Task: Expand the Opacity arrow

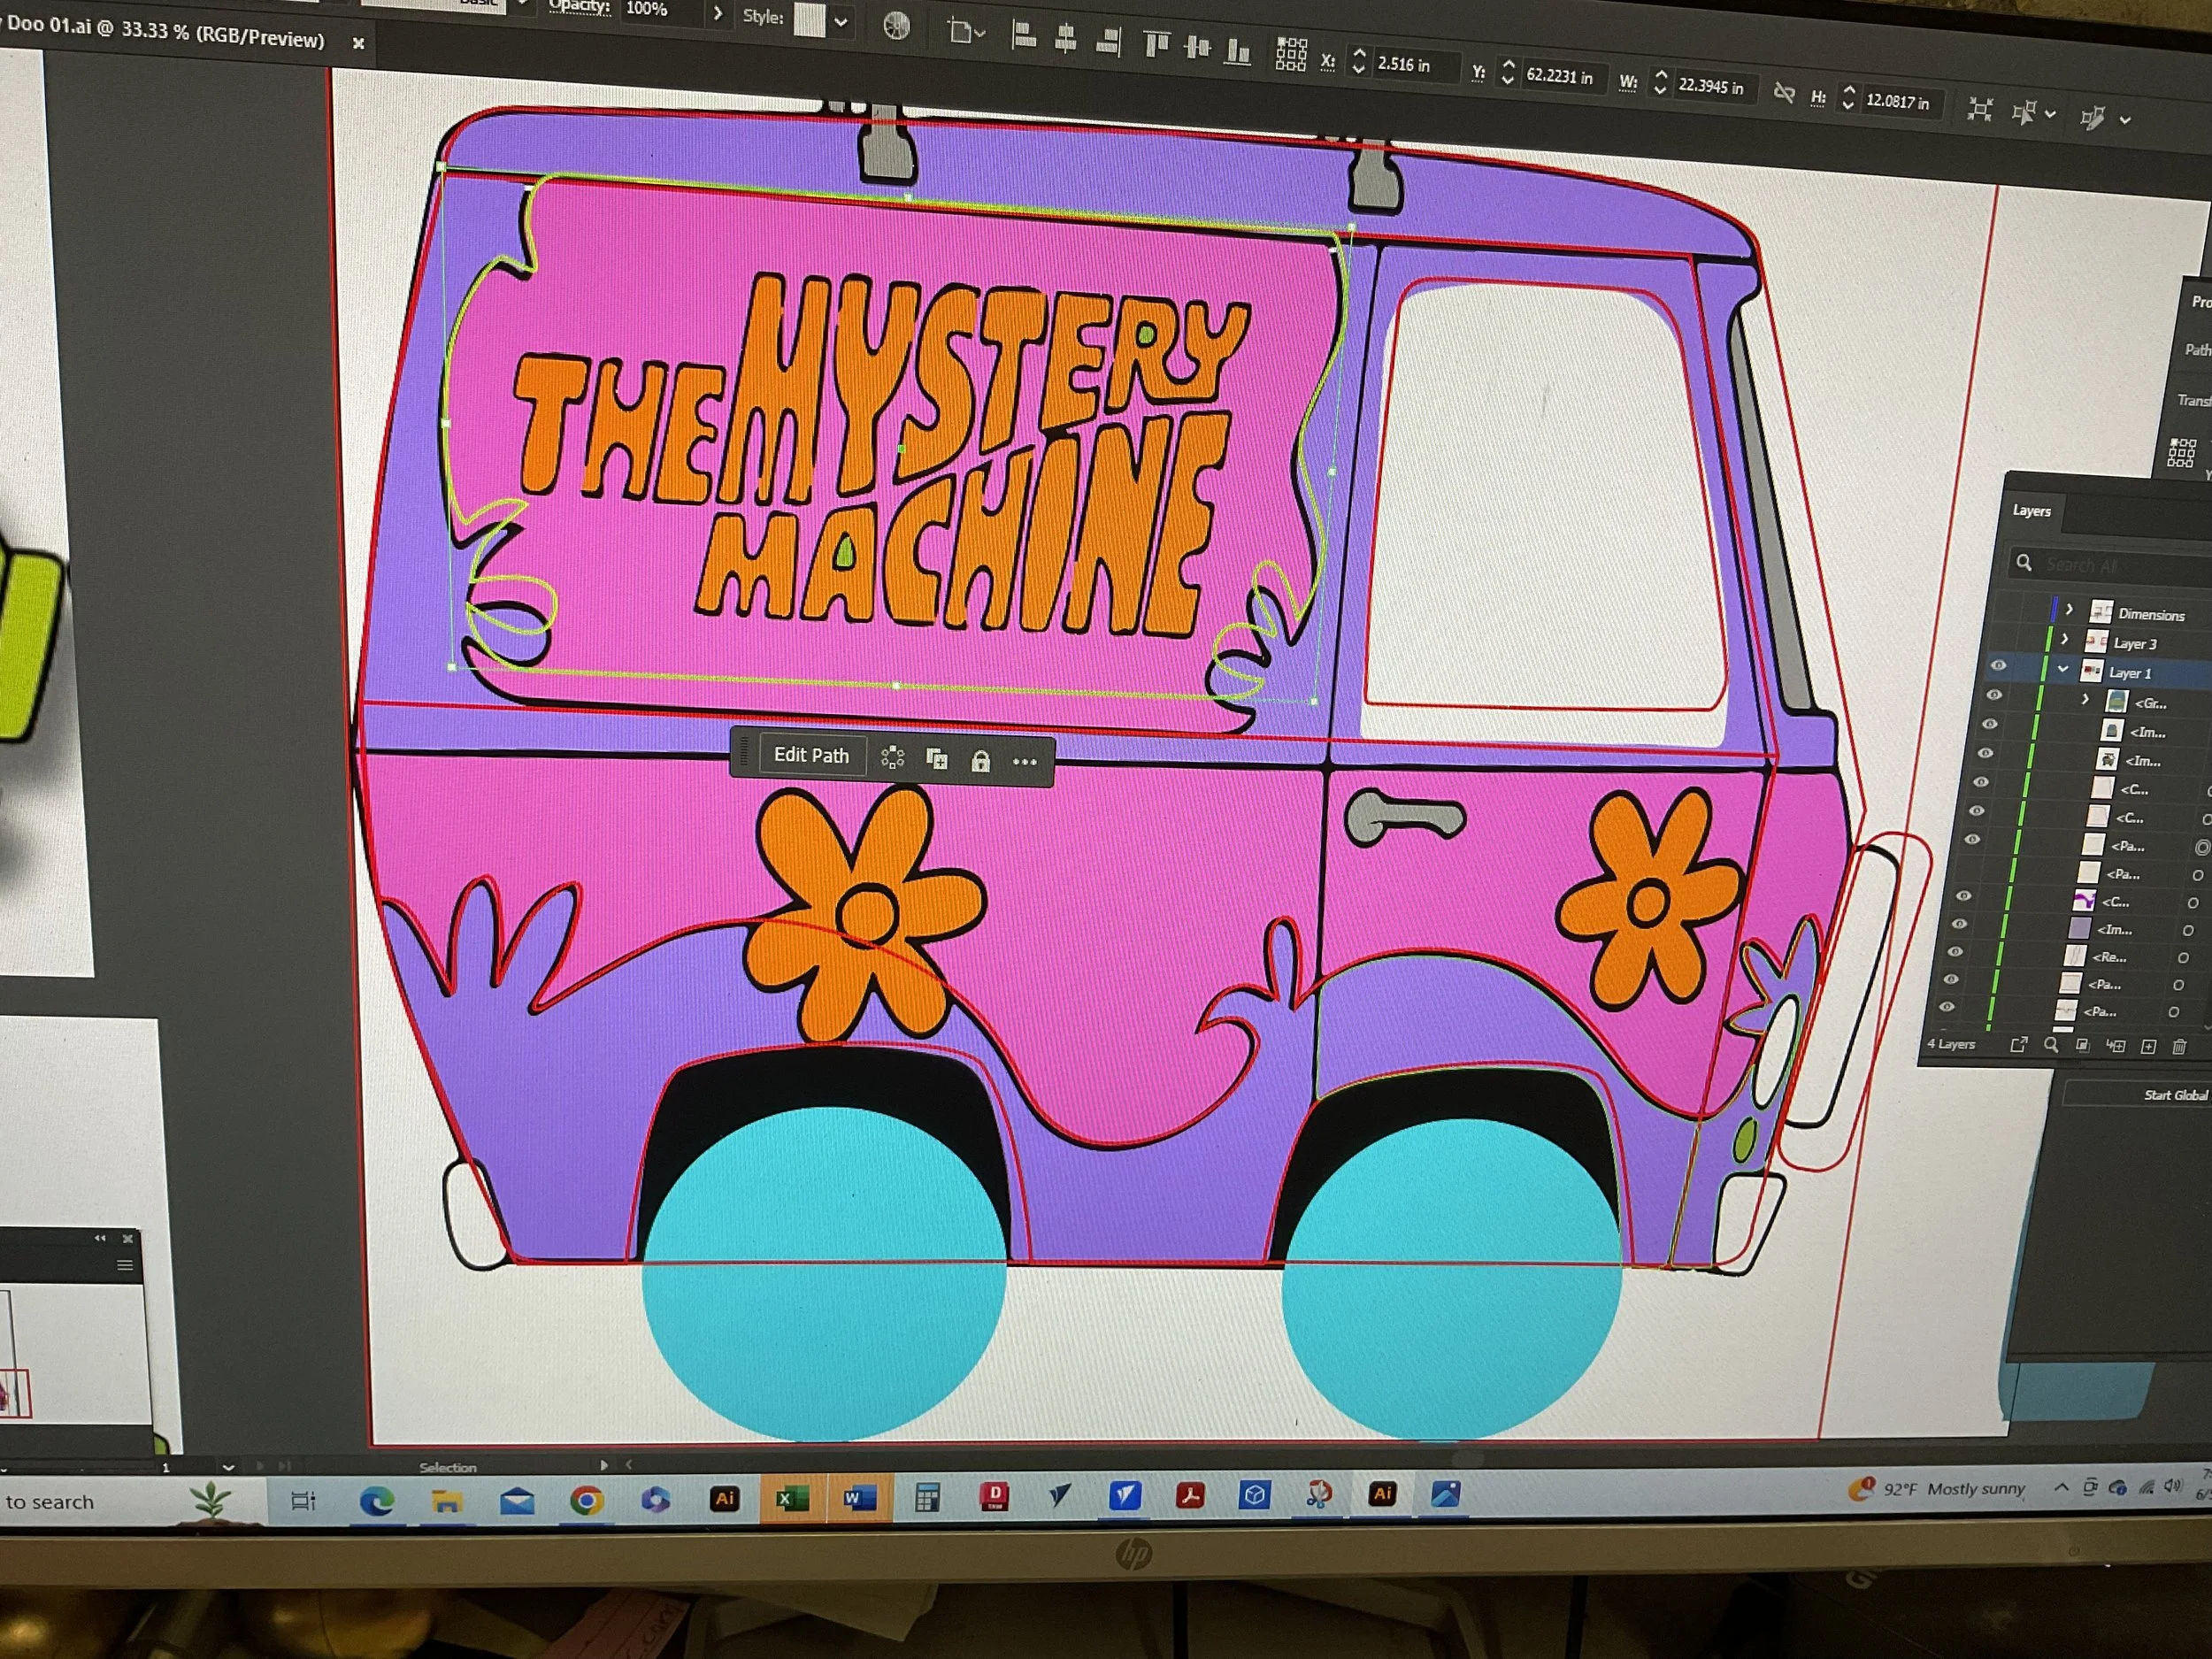Action: tap(717, 14)
